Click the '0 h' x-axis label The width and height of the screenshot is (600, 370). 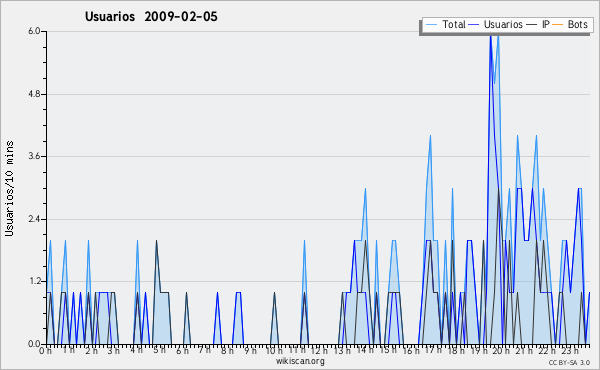[x=45, y=351]
